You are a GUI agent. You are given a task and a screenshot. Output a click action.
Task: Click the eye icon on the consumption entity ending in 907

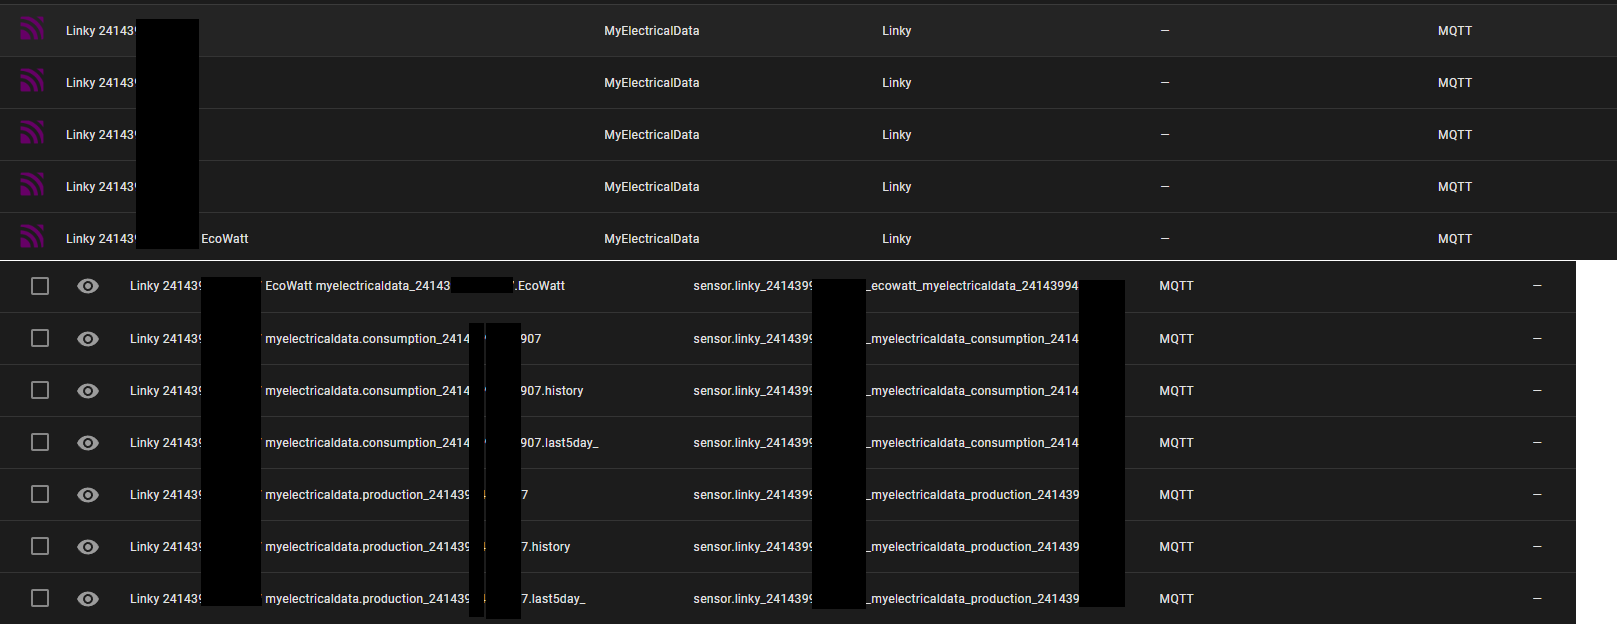(x=88, y=339)
